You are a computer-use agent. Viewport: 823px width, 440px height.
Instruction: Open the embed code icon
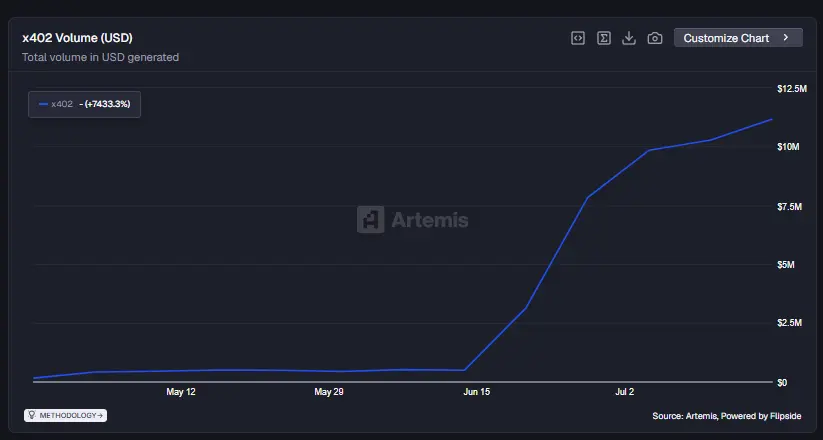tap(578, 38)
